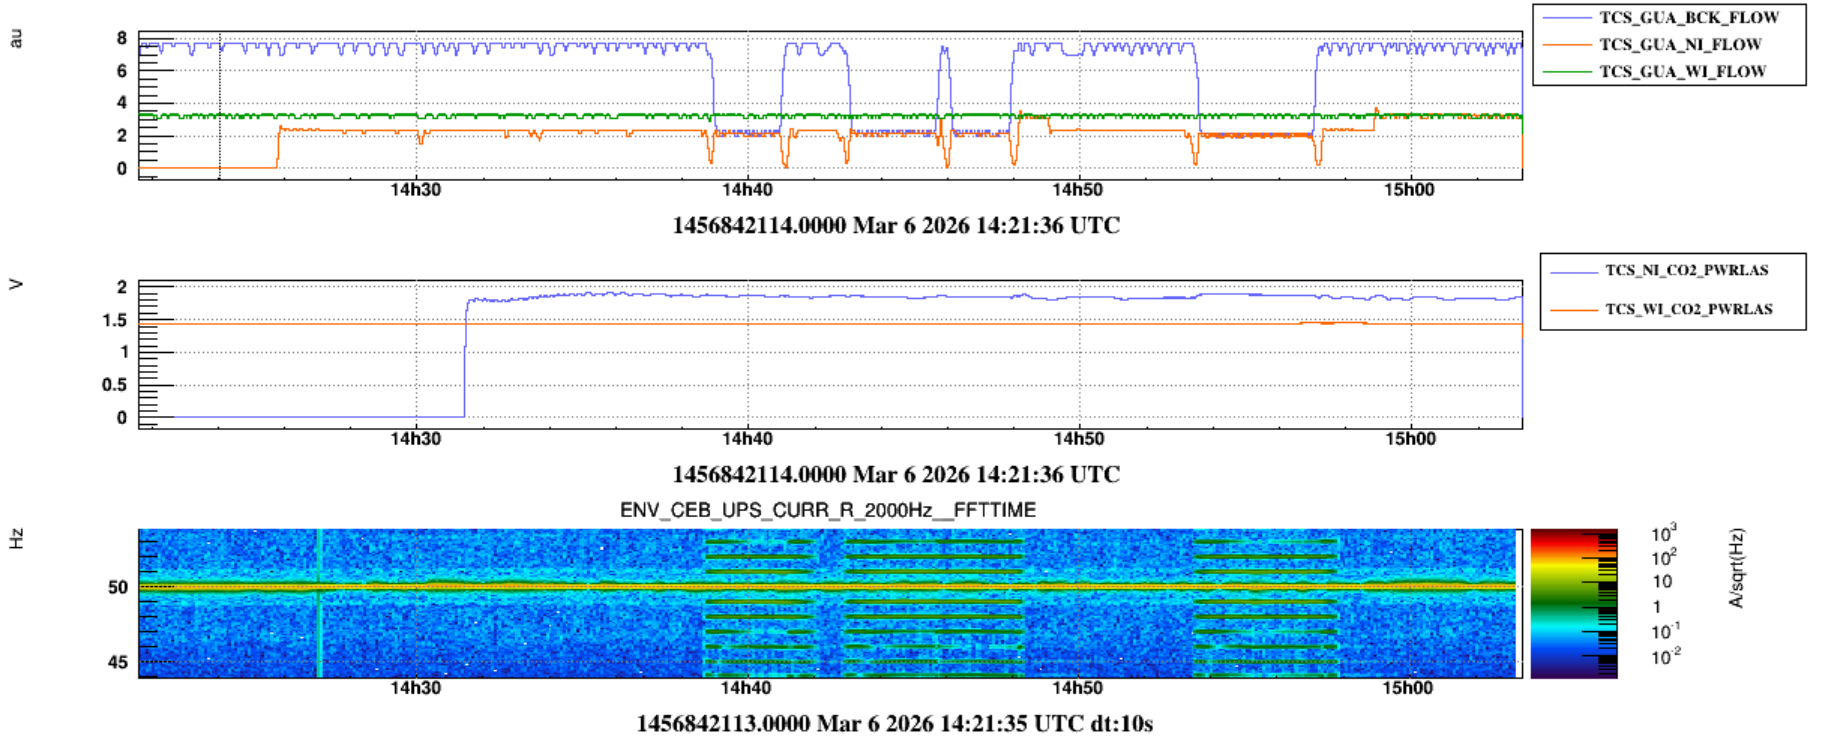This screenshot has height=745, width=1822.
Task: Click the "au" y-axis unit label
Action: pos(16,38)
